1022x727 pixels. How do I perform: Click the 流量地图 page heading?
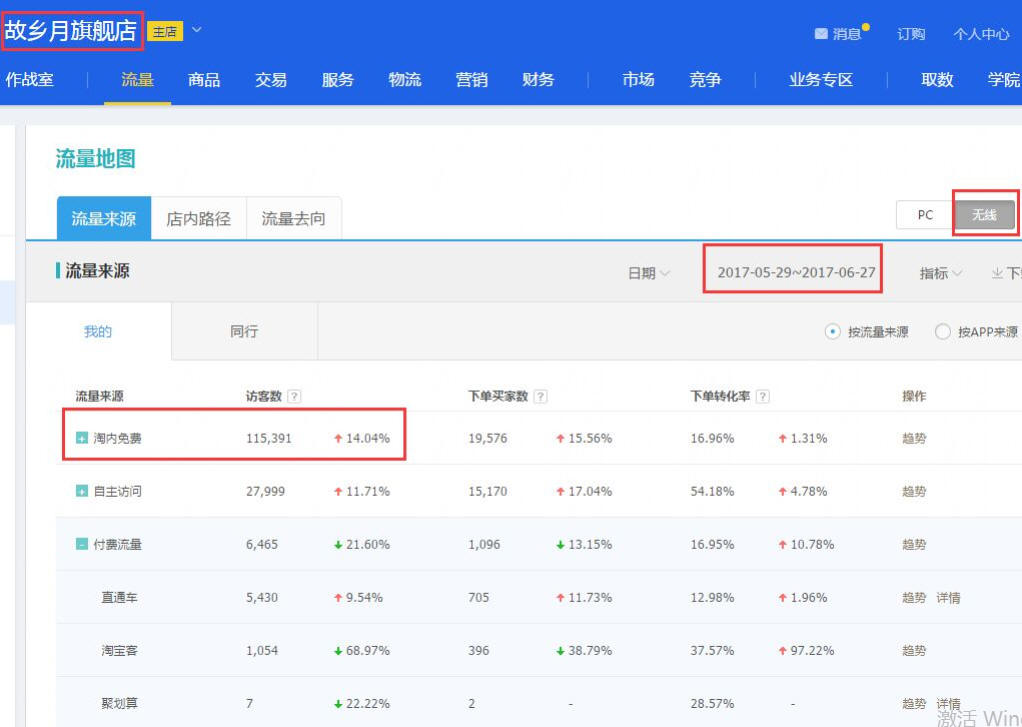(x=95, y=158)
